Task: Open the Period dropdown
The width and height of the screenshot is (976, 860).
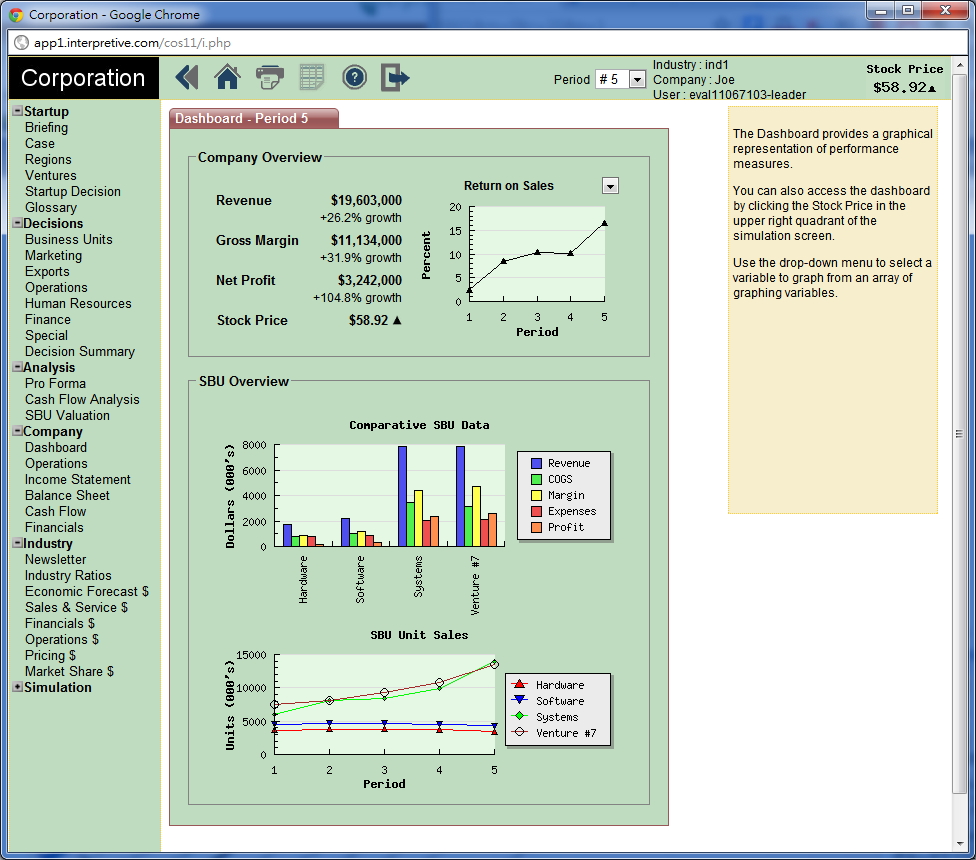Action: (x=637, y=79)
